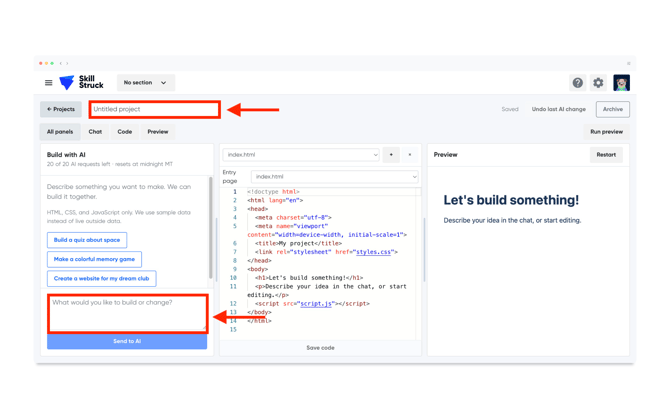The width and height of the screenshot is (670, 418).
Task: Choose Make a colorful memory game suggestion
Action: point(94,259)
